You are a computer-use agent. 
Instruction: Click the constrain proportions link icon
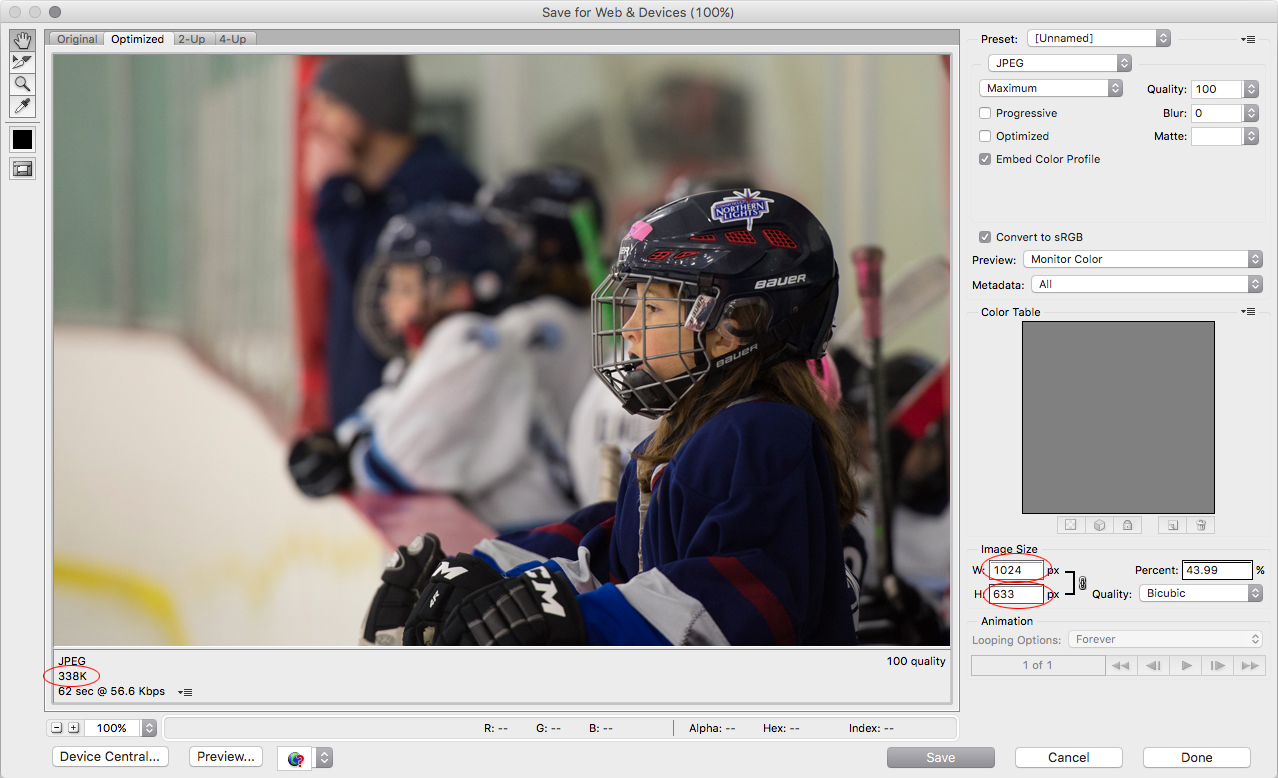[x=1082, y=583]
